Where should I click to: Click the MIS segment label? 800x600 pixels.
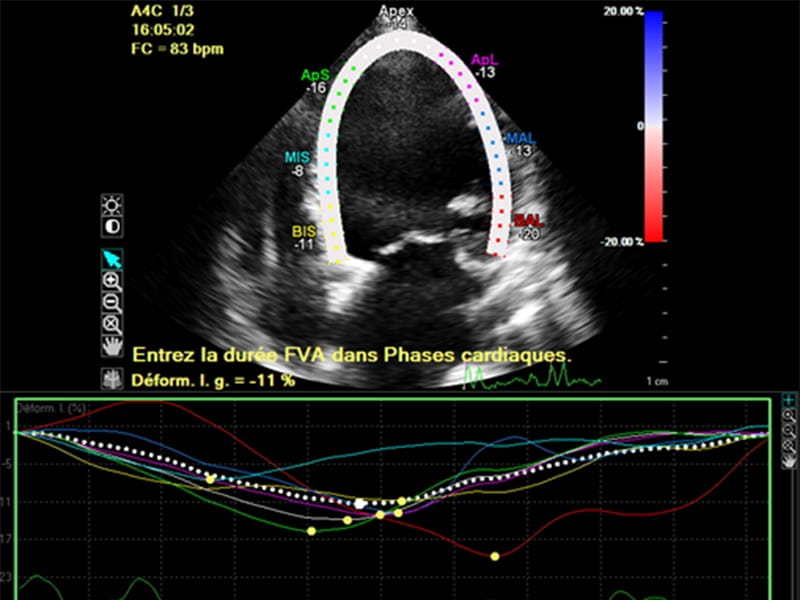(295, 158)
